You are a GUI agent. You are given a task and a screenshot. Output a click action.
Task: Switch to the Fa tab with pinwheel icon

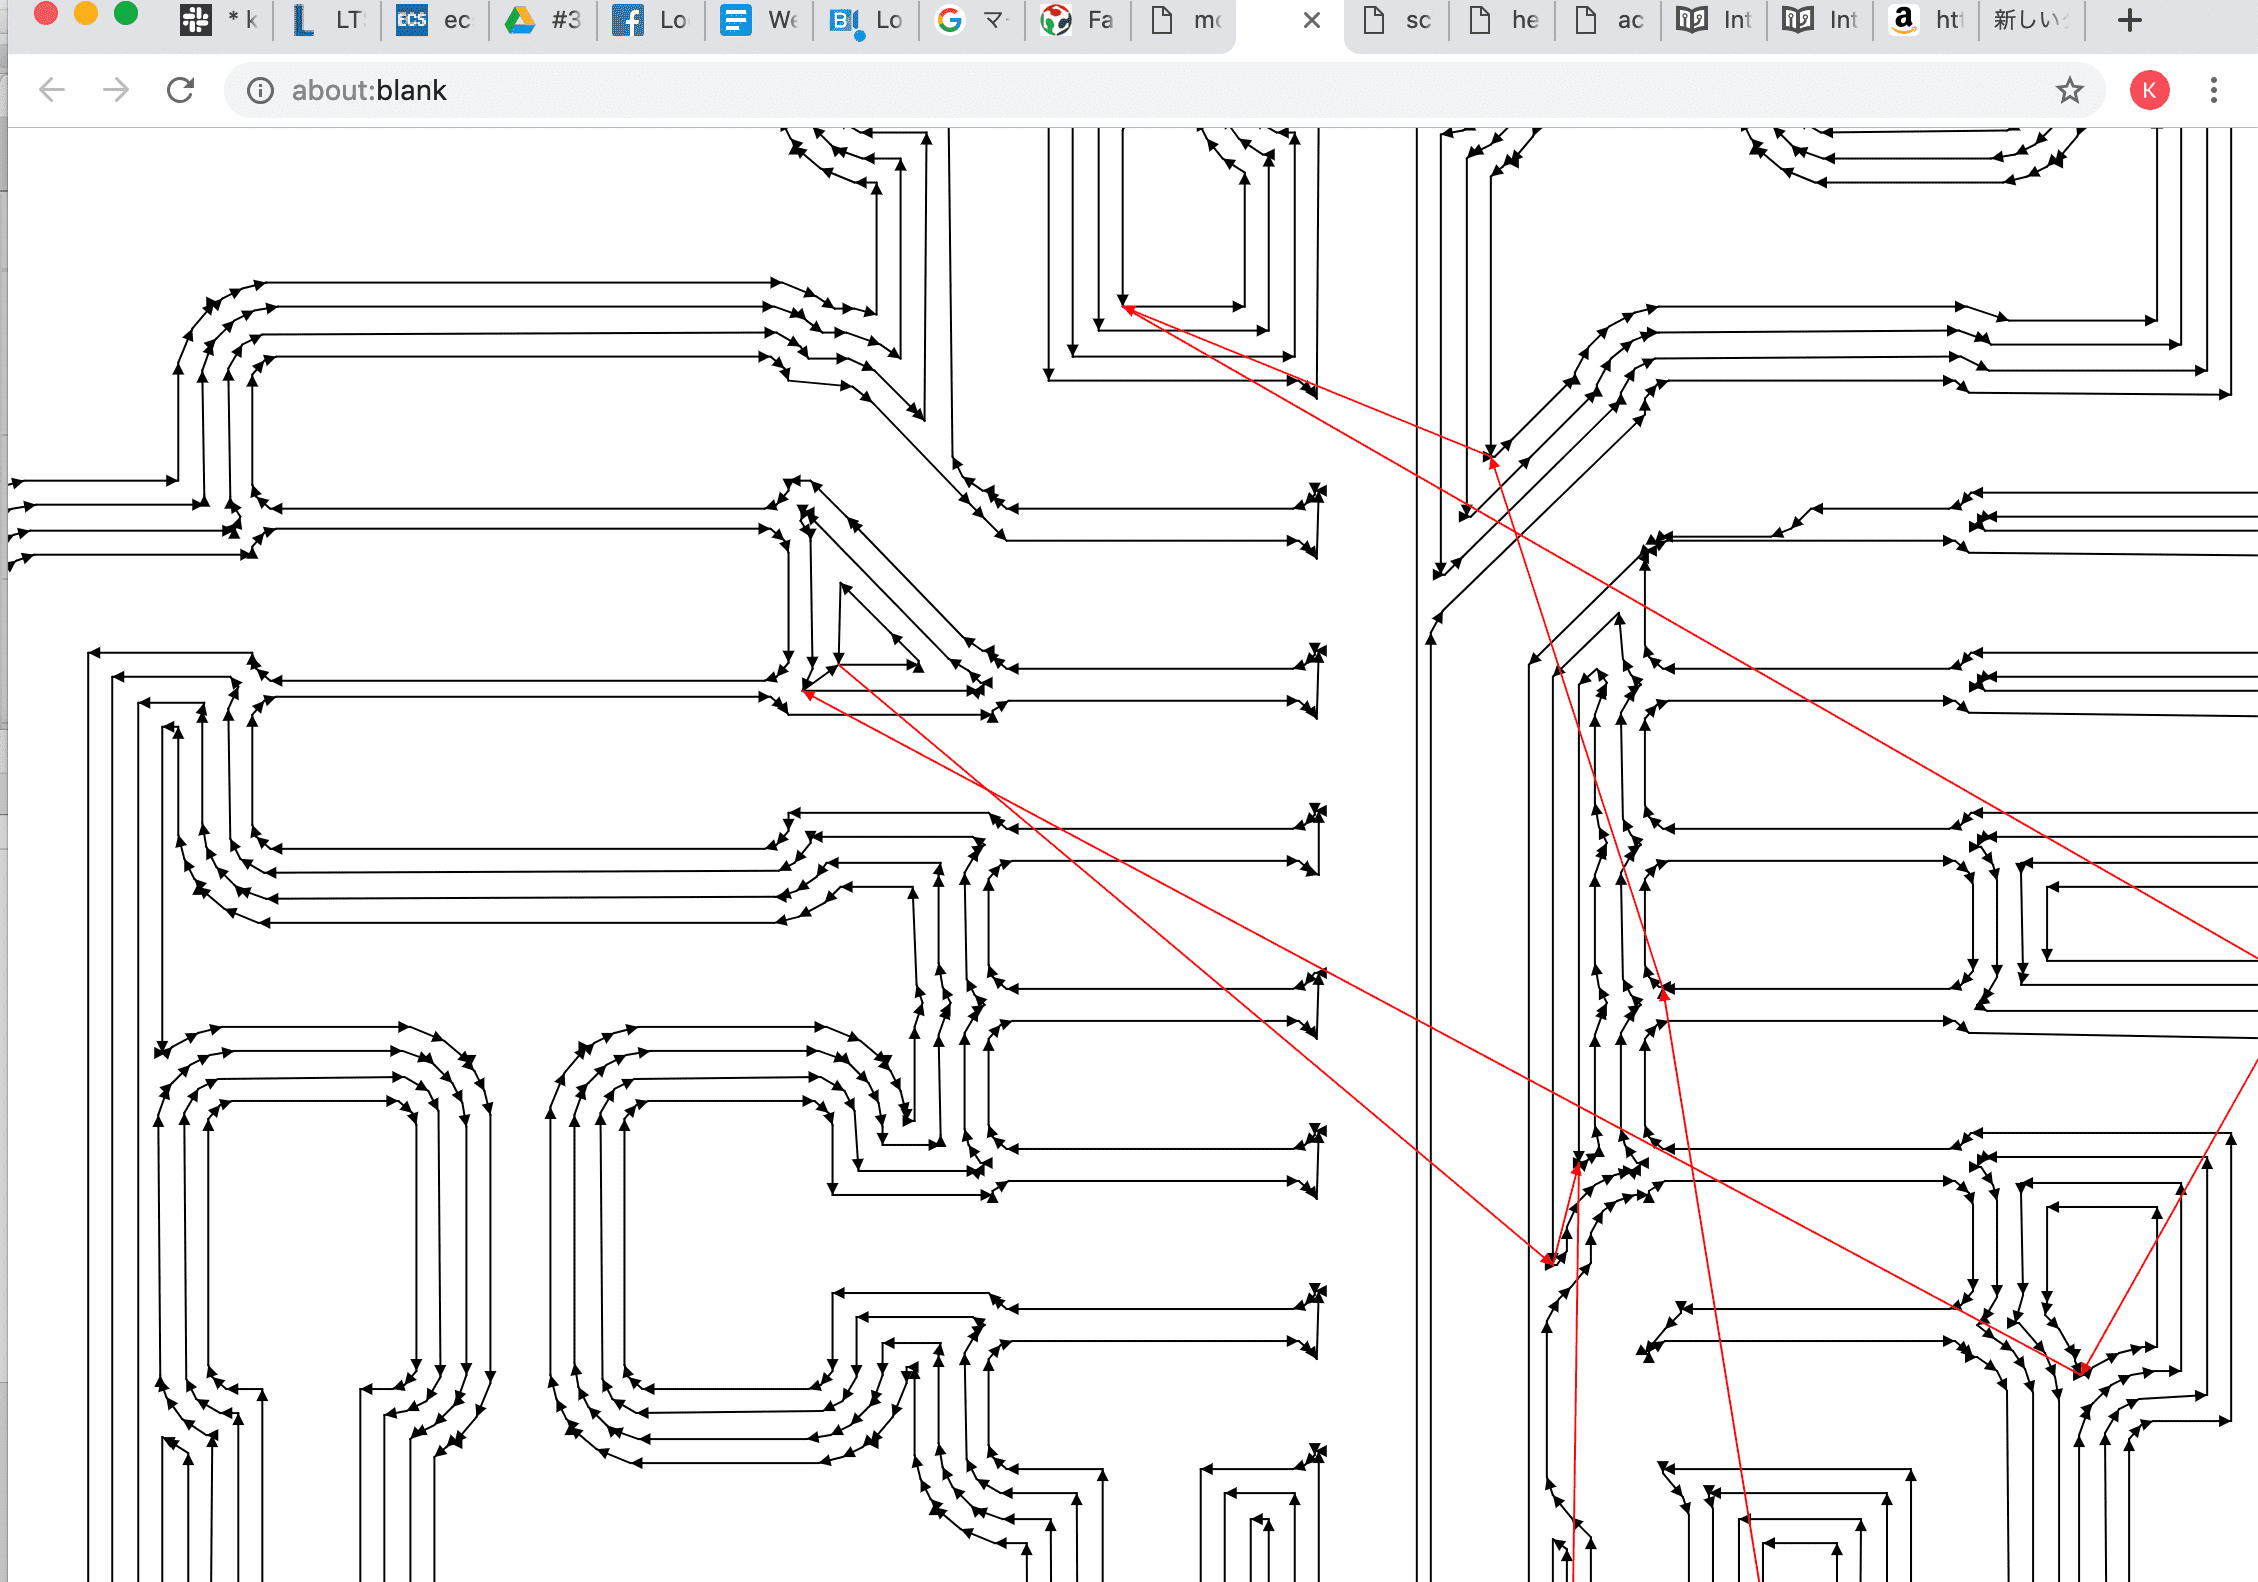[1078, 20]
